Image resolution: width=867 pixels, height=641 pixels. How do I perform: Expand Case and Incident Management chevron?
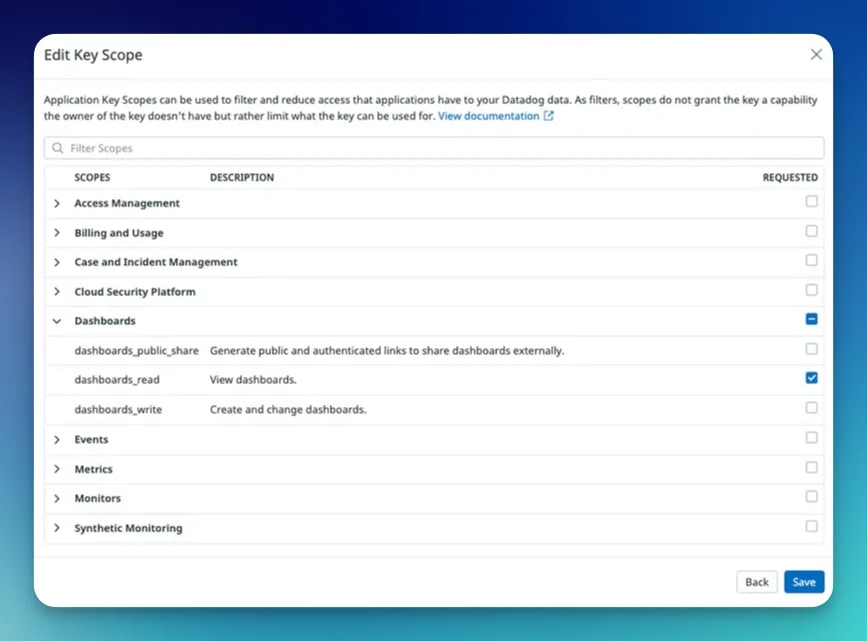pos(57,262)
